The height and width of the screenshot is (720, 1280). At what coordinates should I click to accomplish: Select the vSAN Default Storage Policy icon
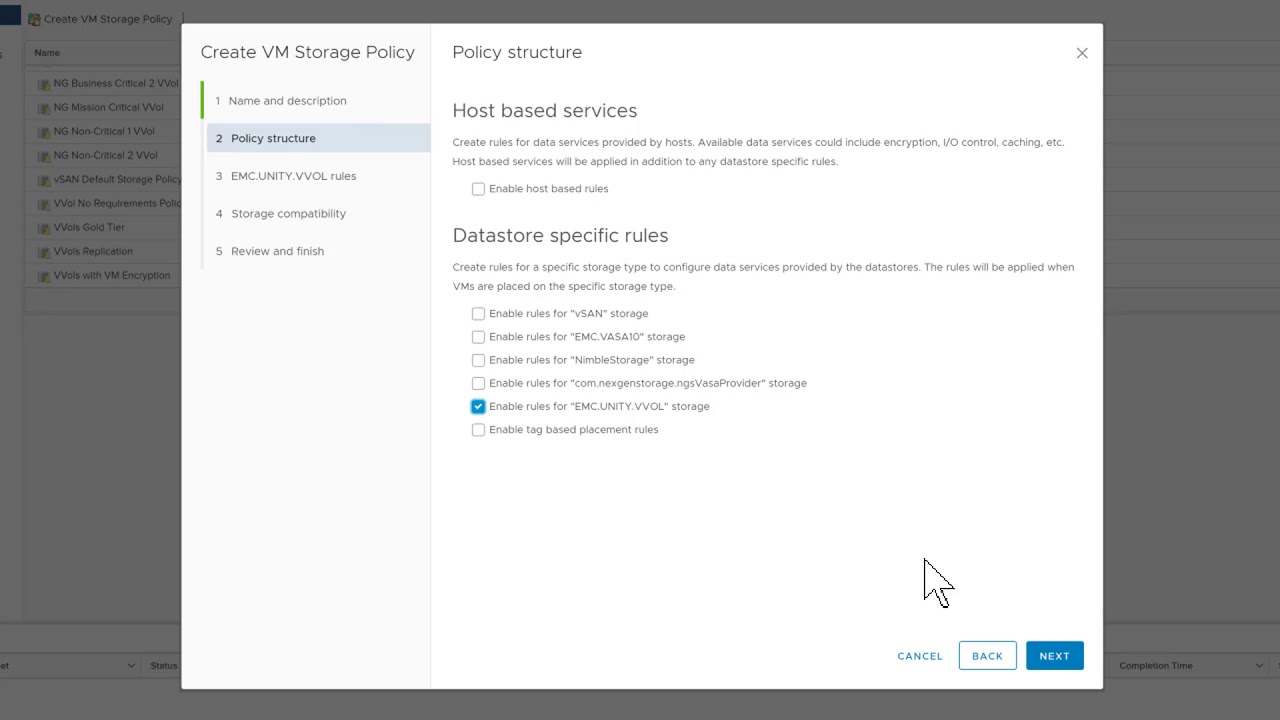(x=44, y=180)
